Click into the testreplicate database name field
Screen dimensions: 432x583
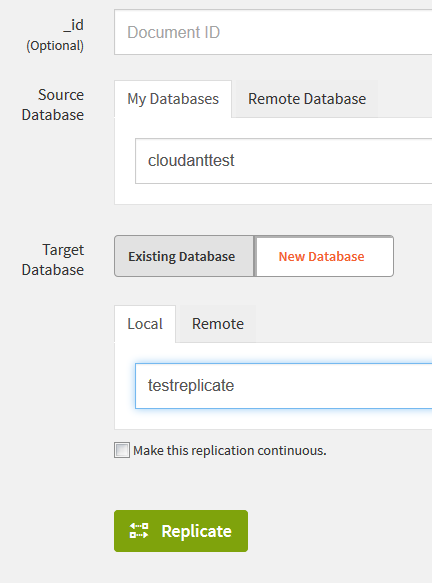click(284, 386)
